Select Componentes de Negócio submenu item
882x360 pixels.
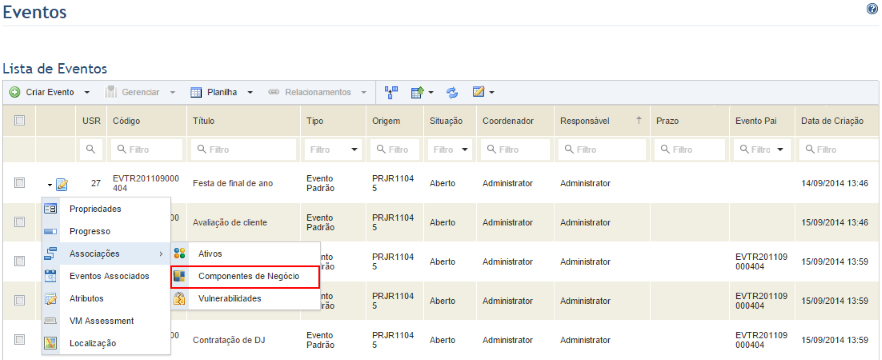(245, 276)
